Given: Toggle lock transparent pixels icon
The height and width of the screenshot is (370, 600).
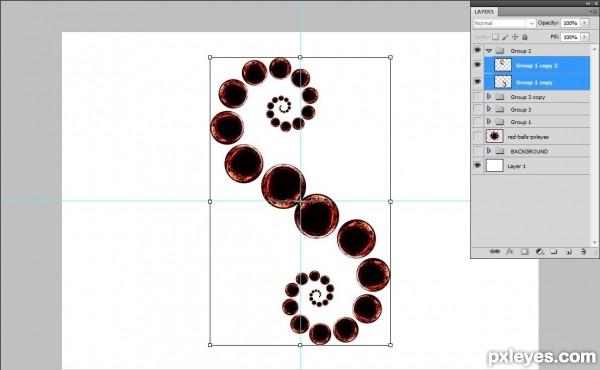Looking at the screenshot, I should (496, 37).
